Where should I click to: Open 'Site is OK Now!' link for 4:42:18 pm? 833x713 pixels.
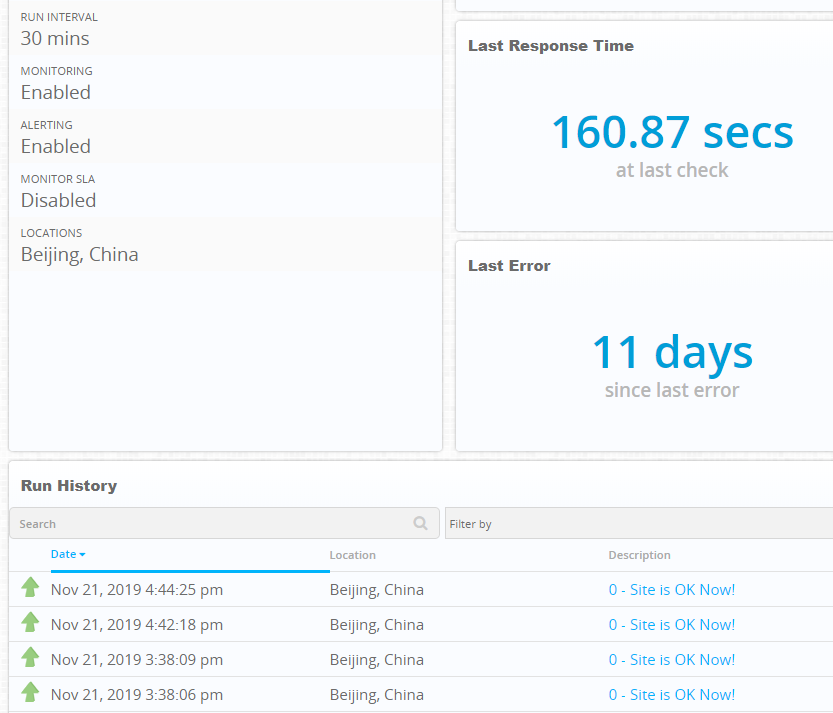[x=671, y=625]
